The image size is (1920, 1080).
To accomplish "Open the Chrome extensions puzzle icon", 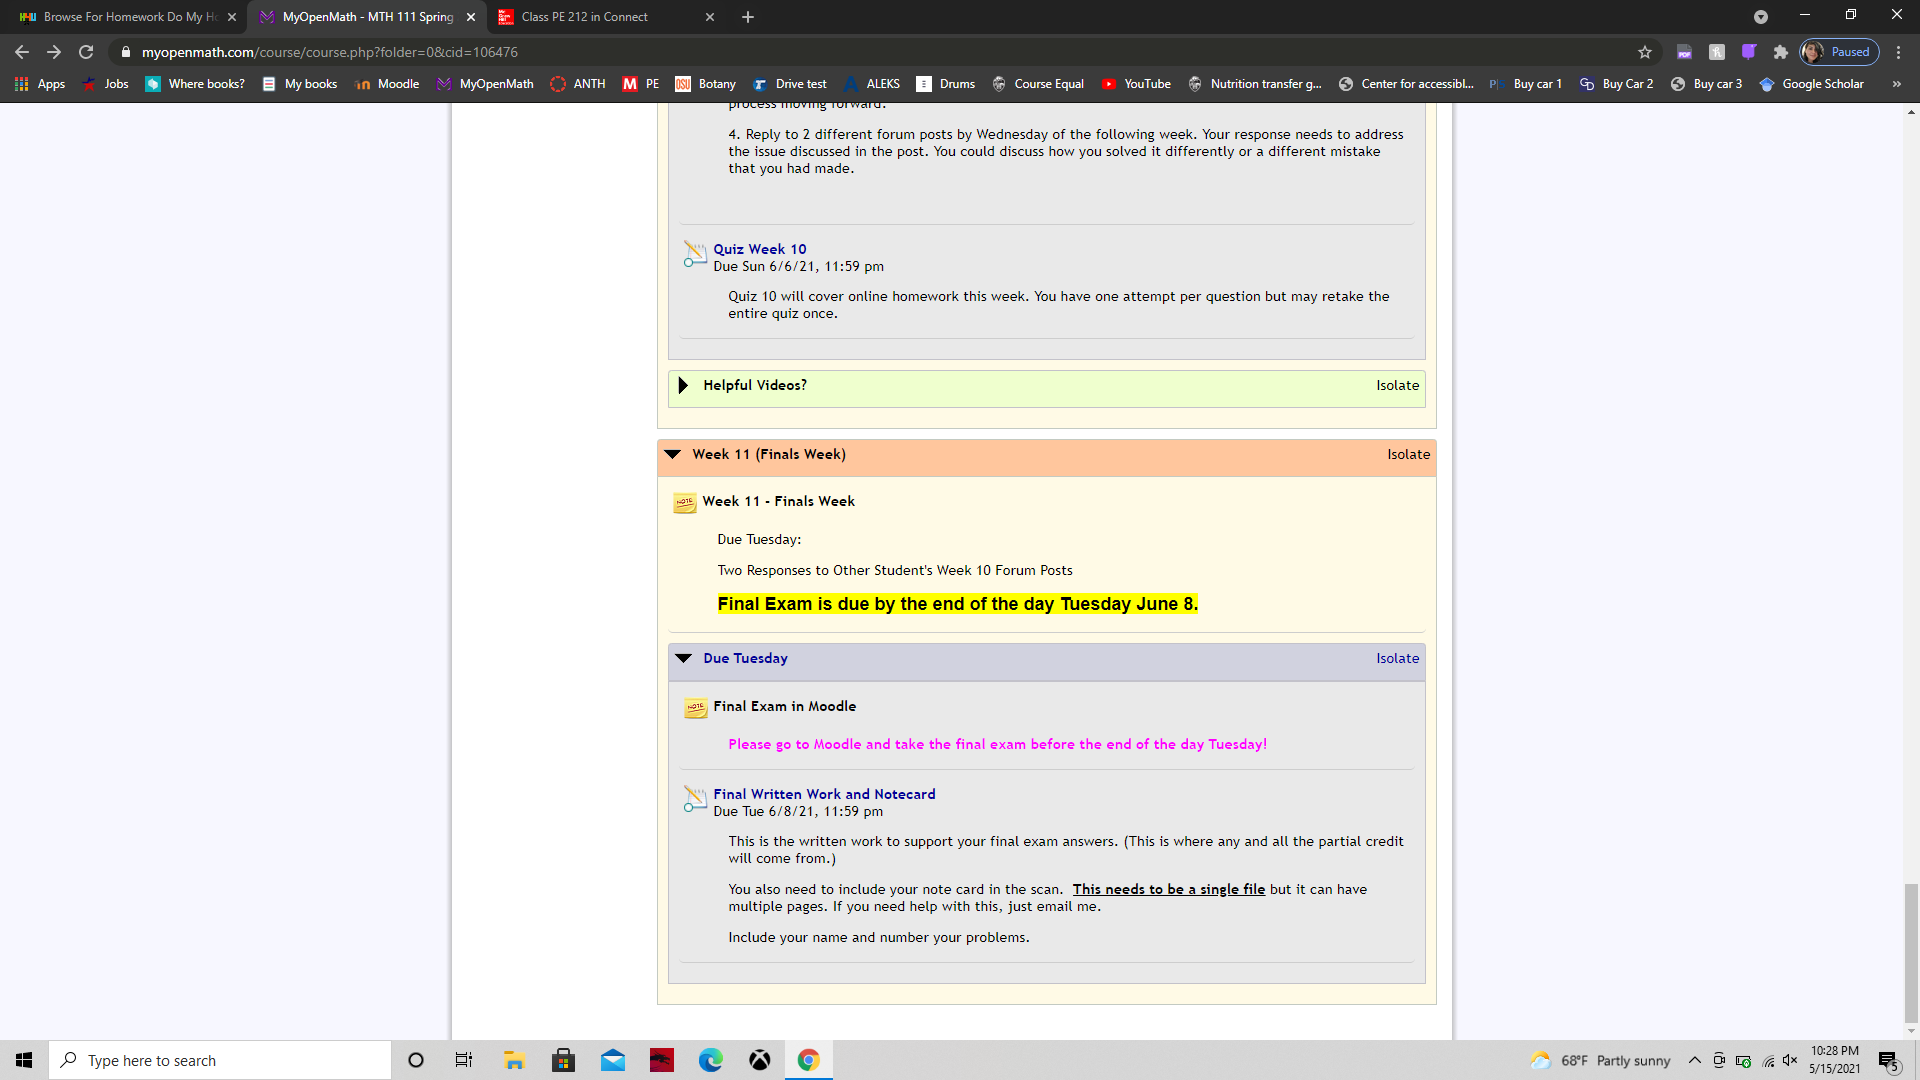I will click(1781, 52).
